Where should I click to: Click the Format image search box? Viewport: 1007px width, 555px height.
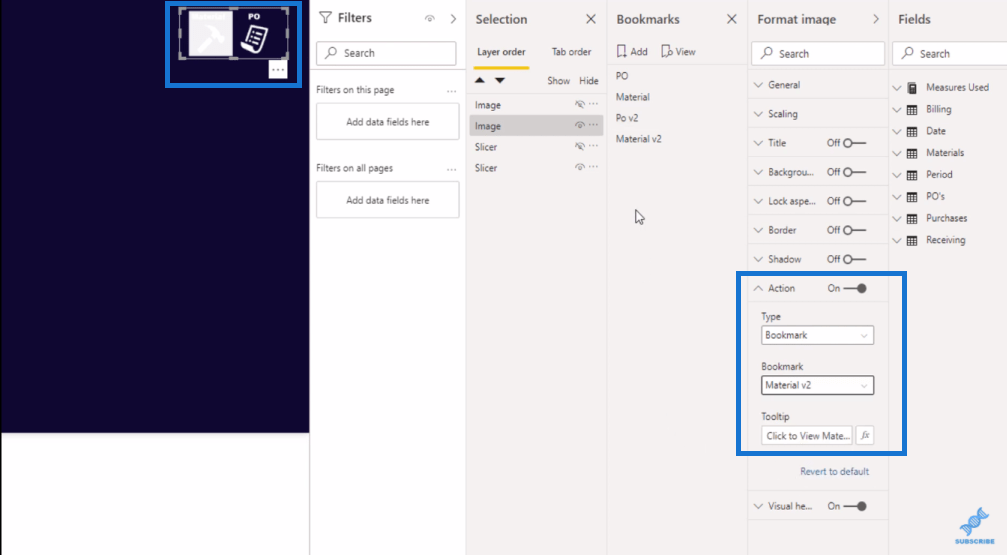pos(818,54)
